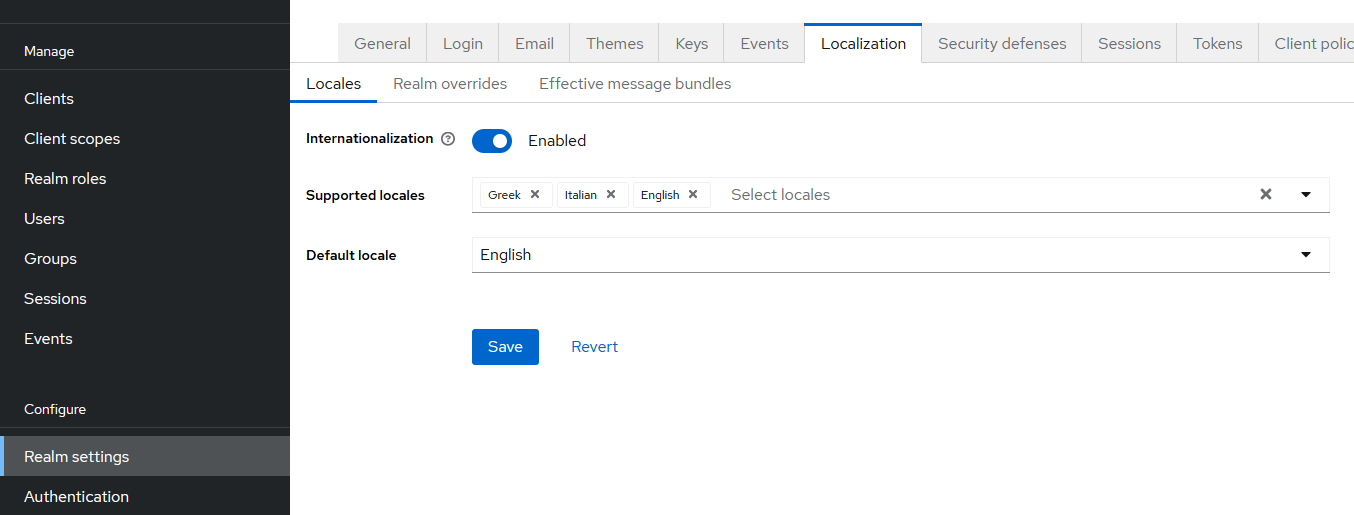Select the Tokens tab

pyautogui.click(x=1217, y=44)
